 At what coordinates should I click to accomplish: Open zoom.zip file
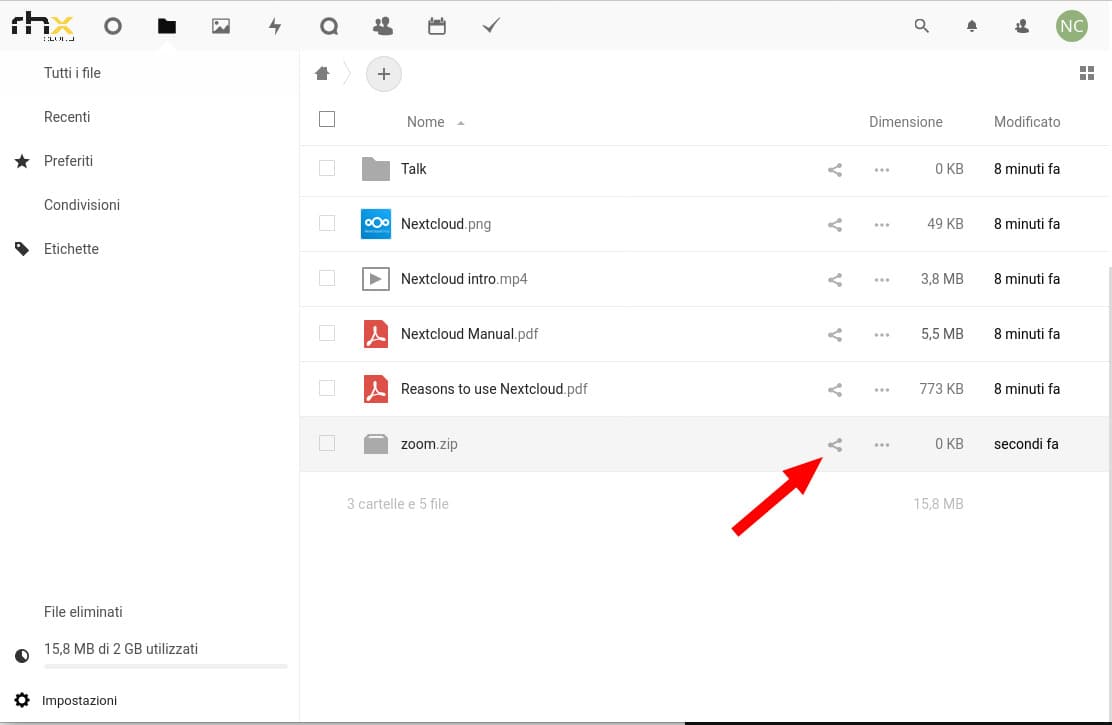[x=429, y=444]
